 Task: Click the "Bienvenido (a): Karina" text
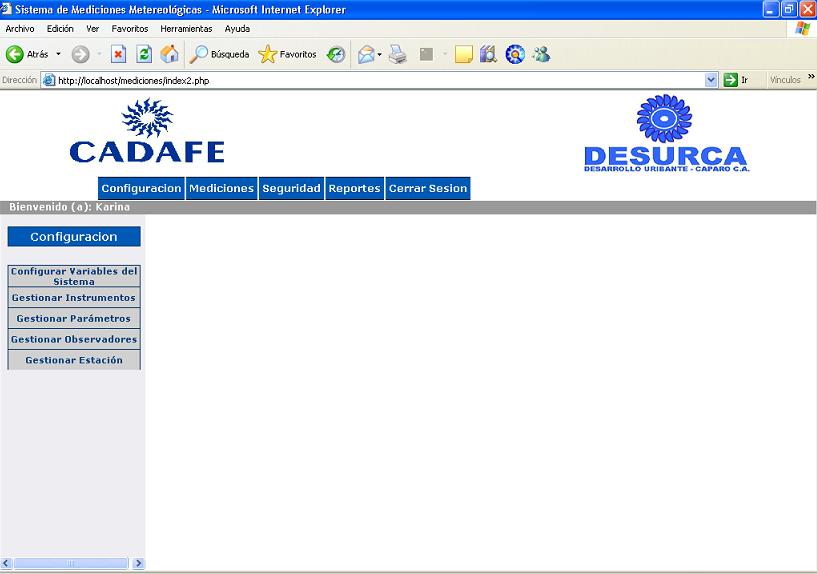tap(69, 207)
